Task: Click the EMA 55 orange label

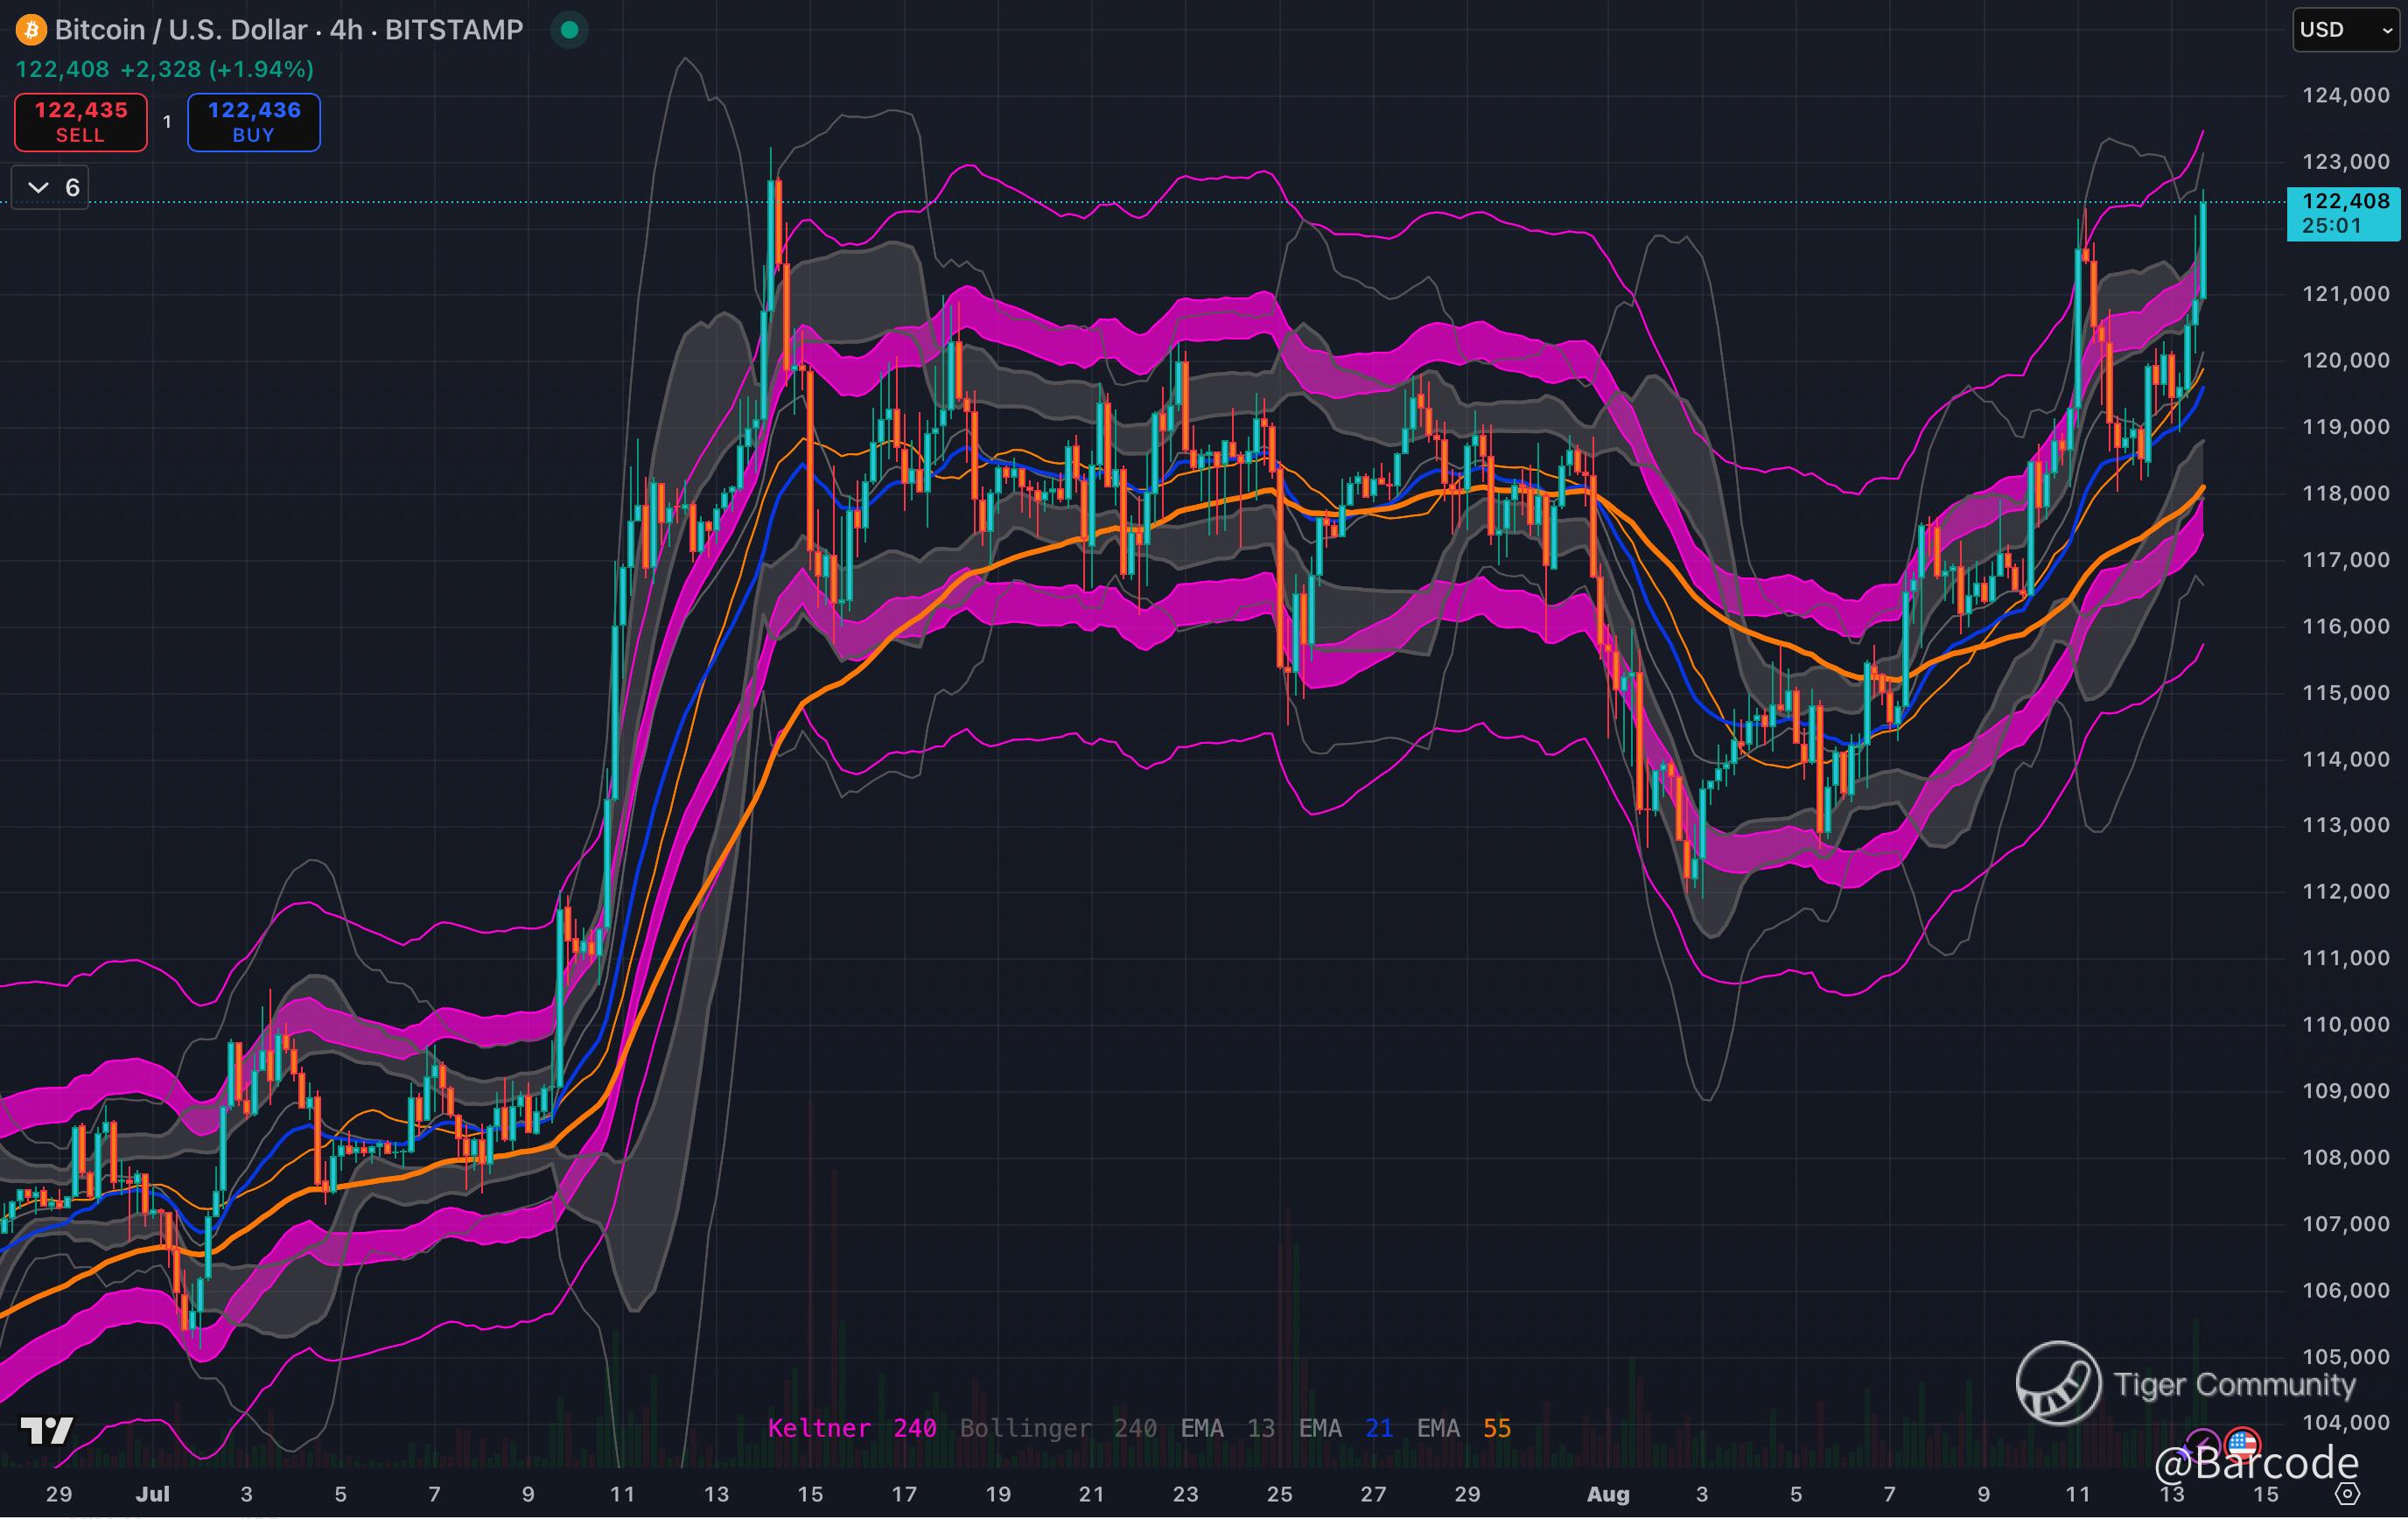Action: [x=1463, y=1428]
